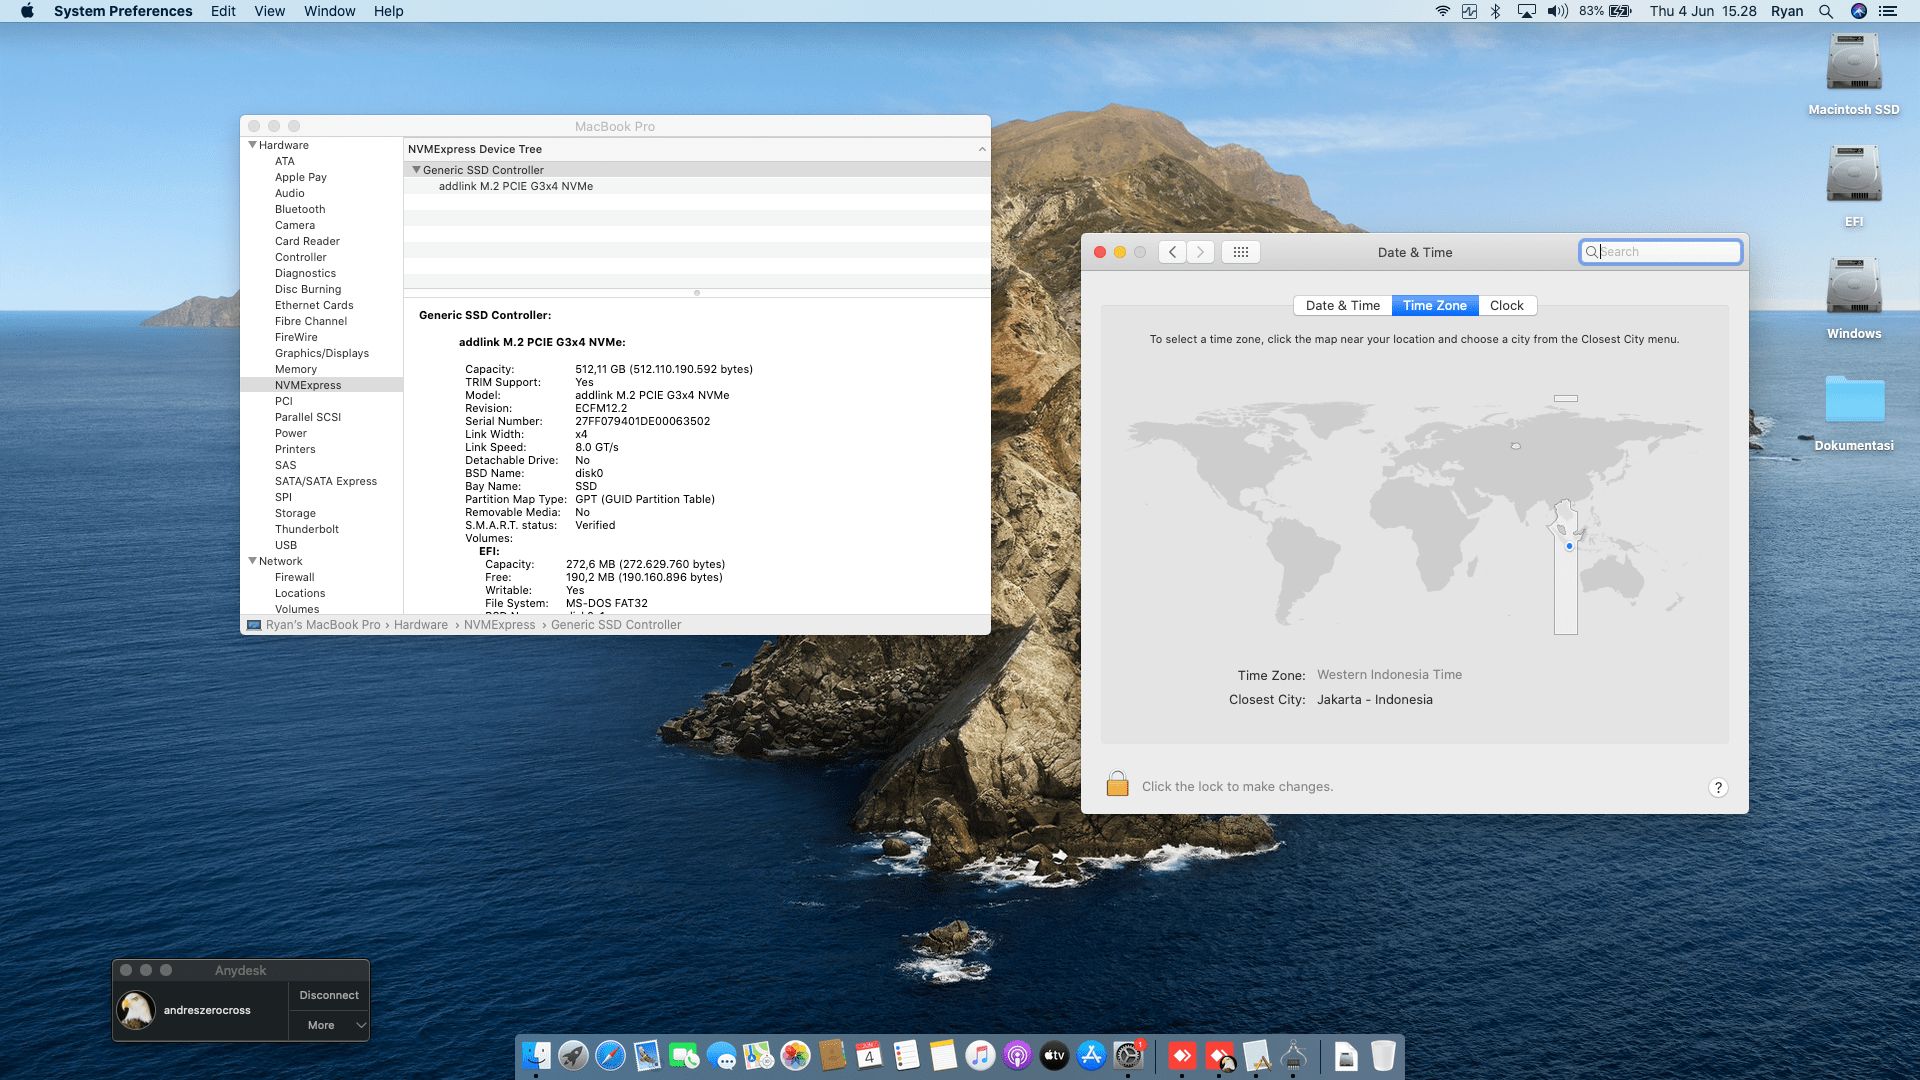This screenshot has width=1920, height=1080.
Task: Click the Search field in Date & Time
Action: pyautogui.click(x=1660, y=252)
